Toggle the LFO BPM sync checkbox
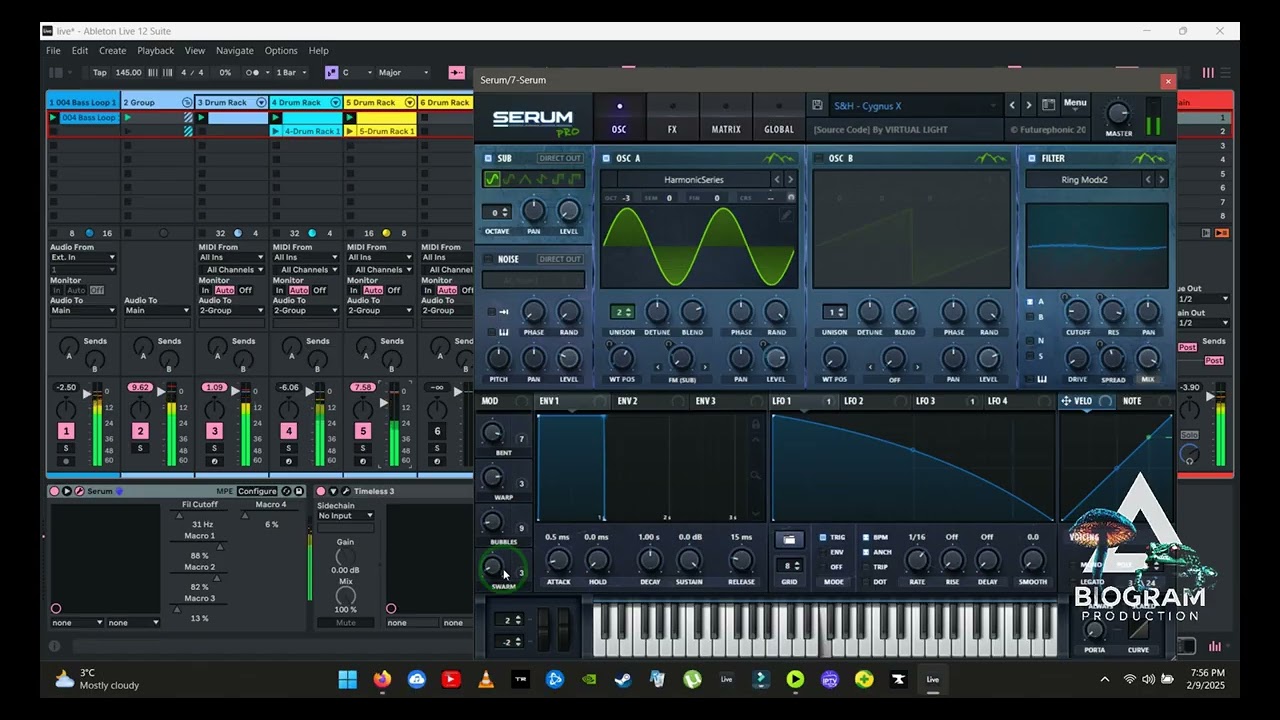 [866, 537]
